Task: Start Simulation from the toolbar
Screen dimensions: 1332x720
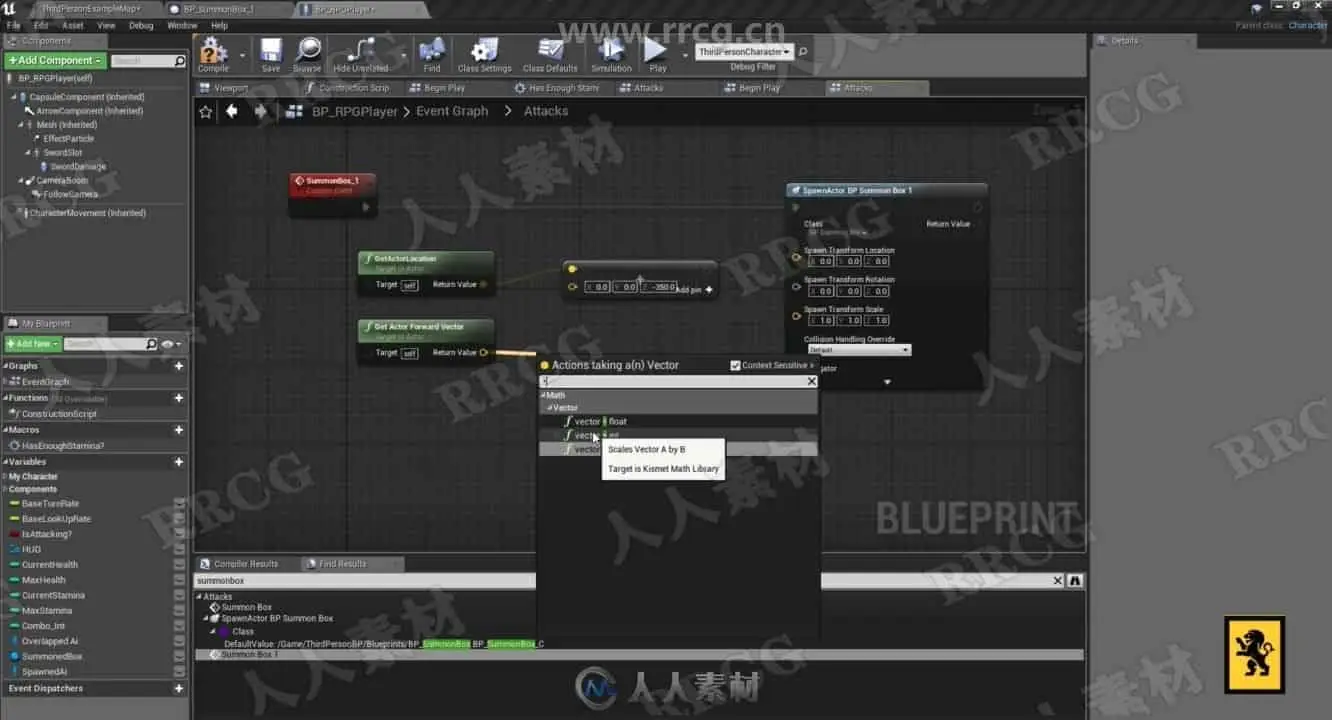Action: [611, 55]
